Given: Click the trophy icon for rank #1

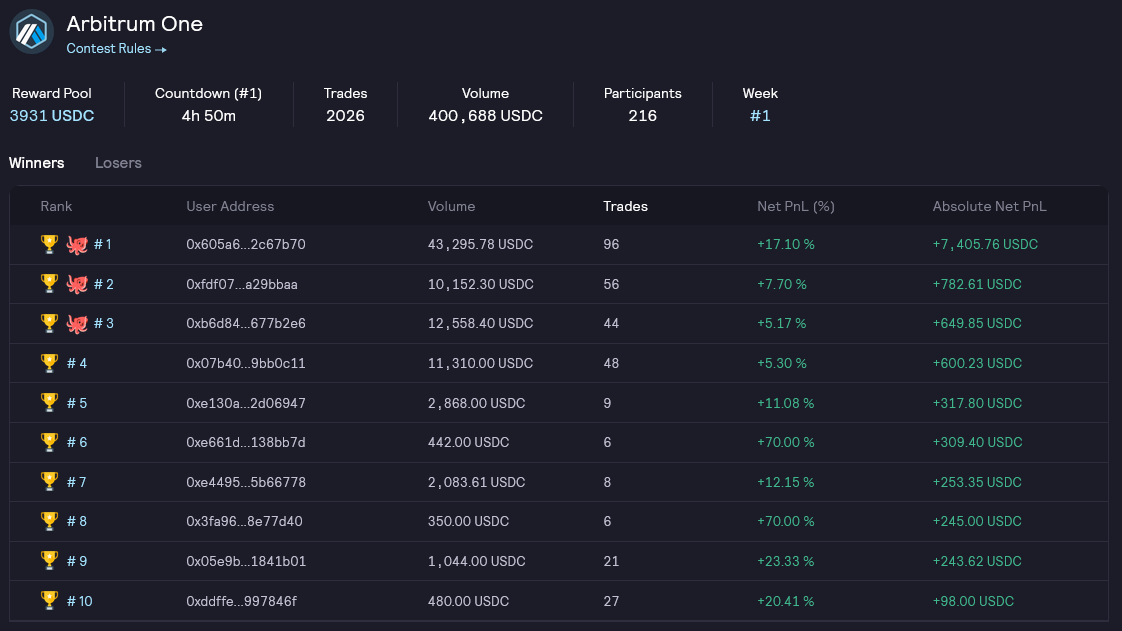Looking at the screenshot, I should pos(49,244).
